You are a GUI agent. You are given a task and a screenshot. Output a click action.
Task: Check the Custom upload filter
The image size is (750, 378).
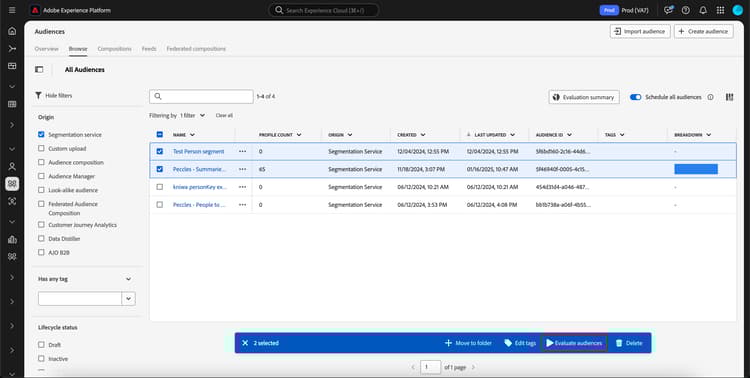coord(41,148)
